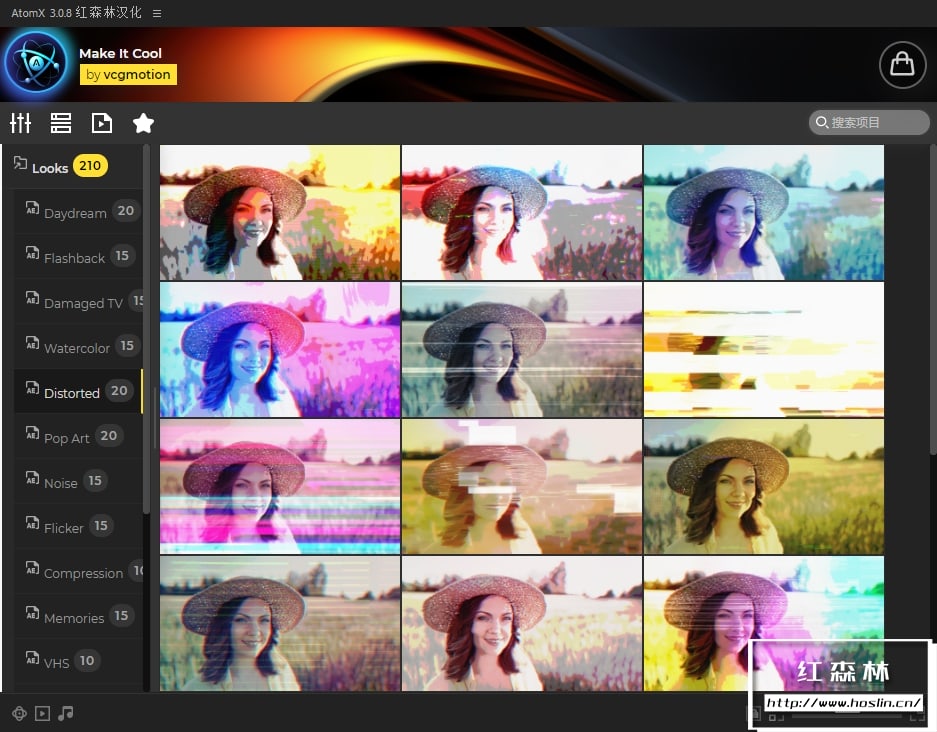Open the atom settings icon in footer
The height and width of the screenshot is (732, 937).
point(19,713)
